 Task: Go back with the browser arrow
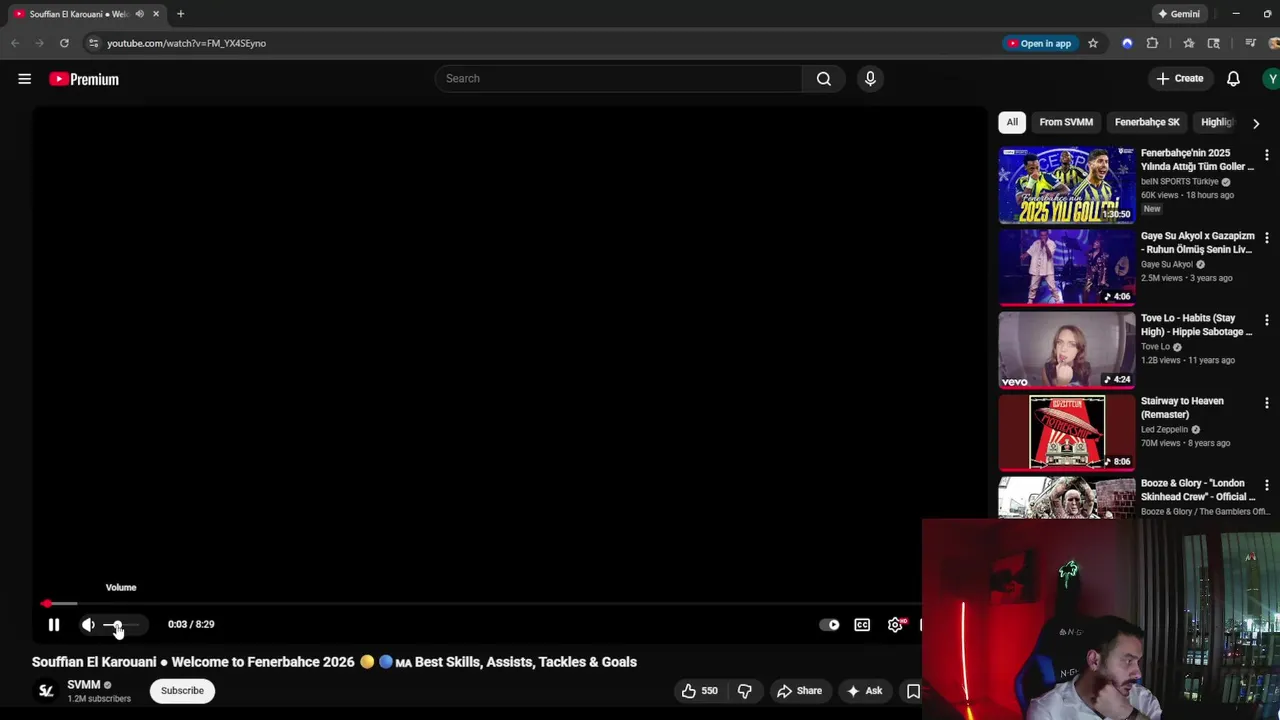coord(15,43)
